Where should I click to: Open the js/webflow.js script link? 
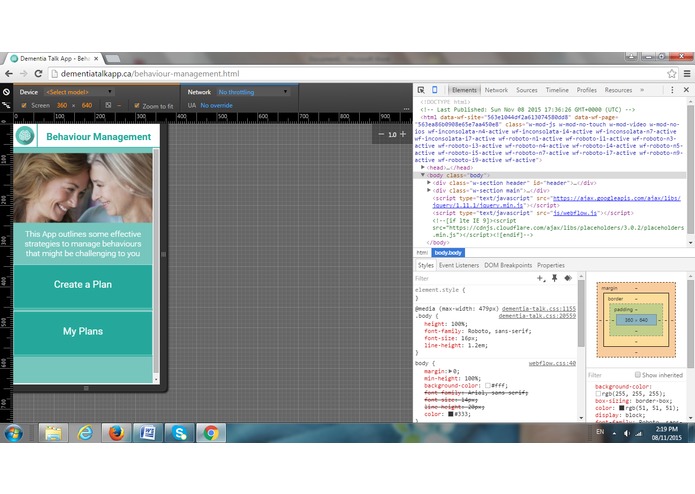click(x=575, y=213)
